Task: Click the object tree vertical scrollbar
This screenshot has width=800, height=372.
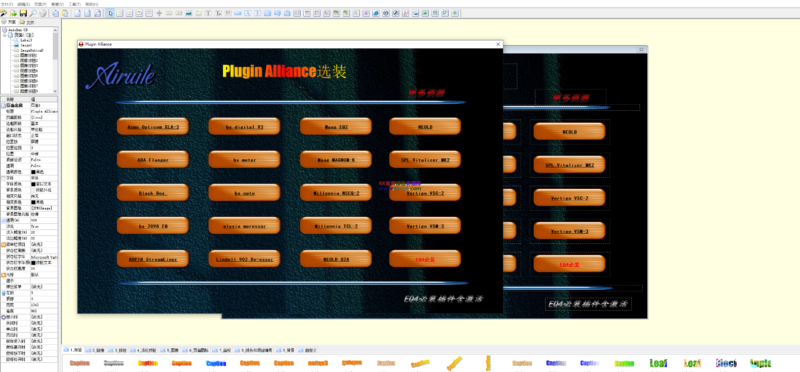Action: (x=56, y=60)
